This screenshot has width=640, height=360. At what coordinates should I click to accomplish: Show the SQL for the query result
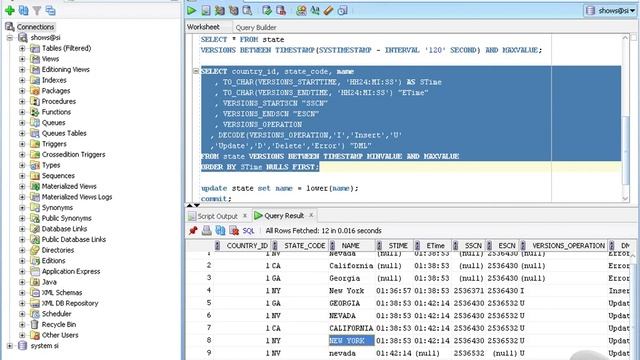coord(248,231)
